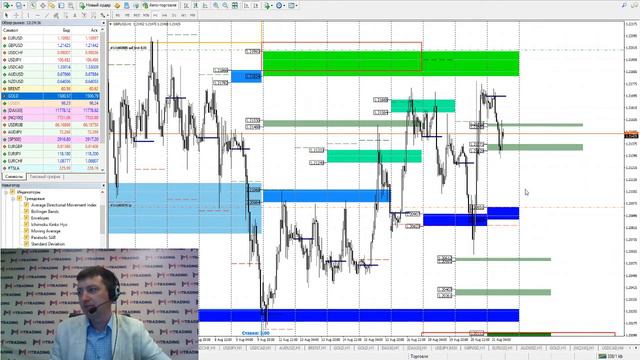Viewport: 640px width, 360px height.
Task: Click the new chart icon
Action: tap(7, 6)
